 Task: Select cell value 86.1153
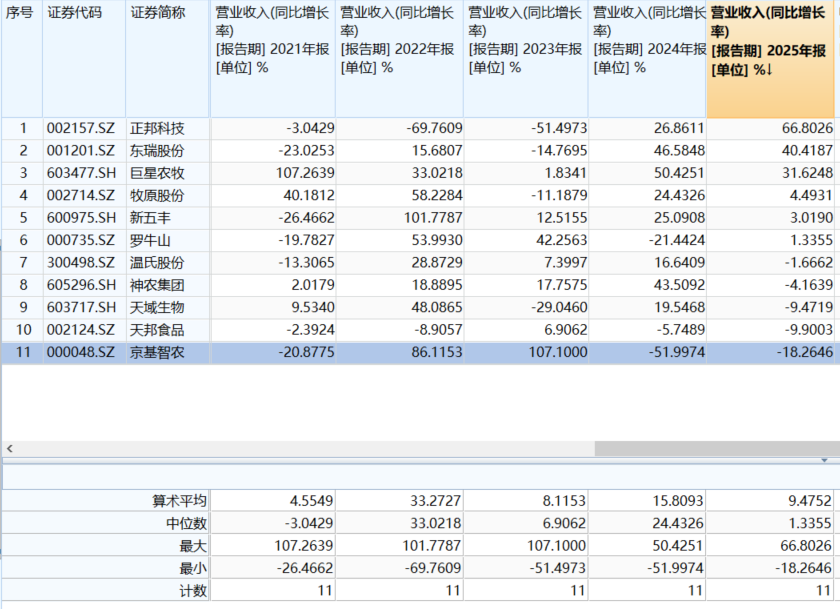437,352
